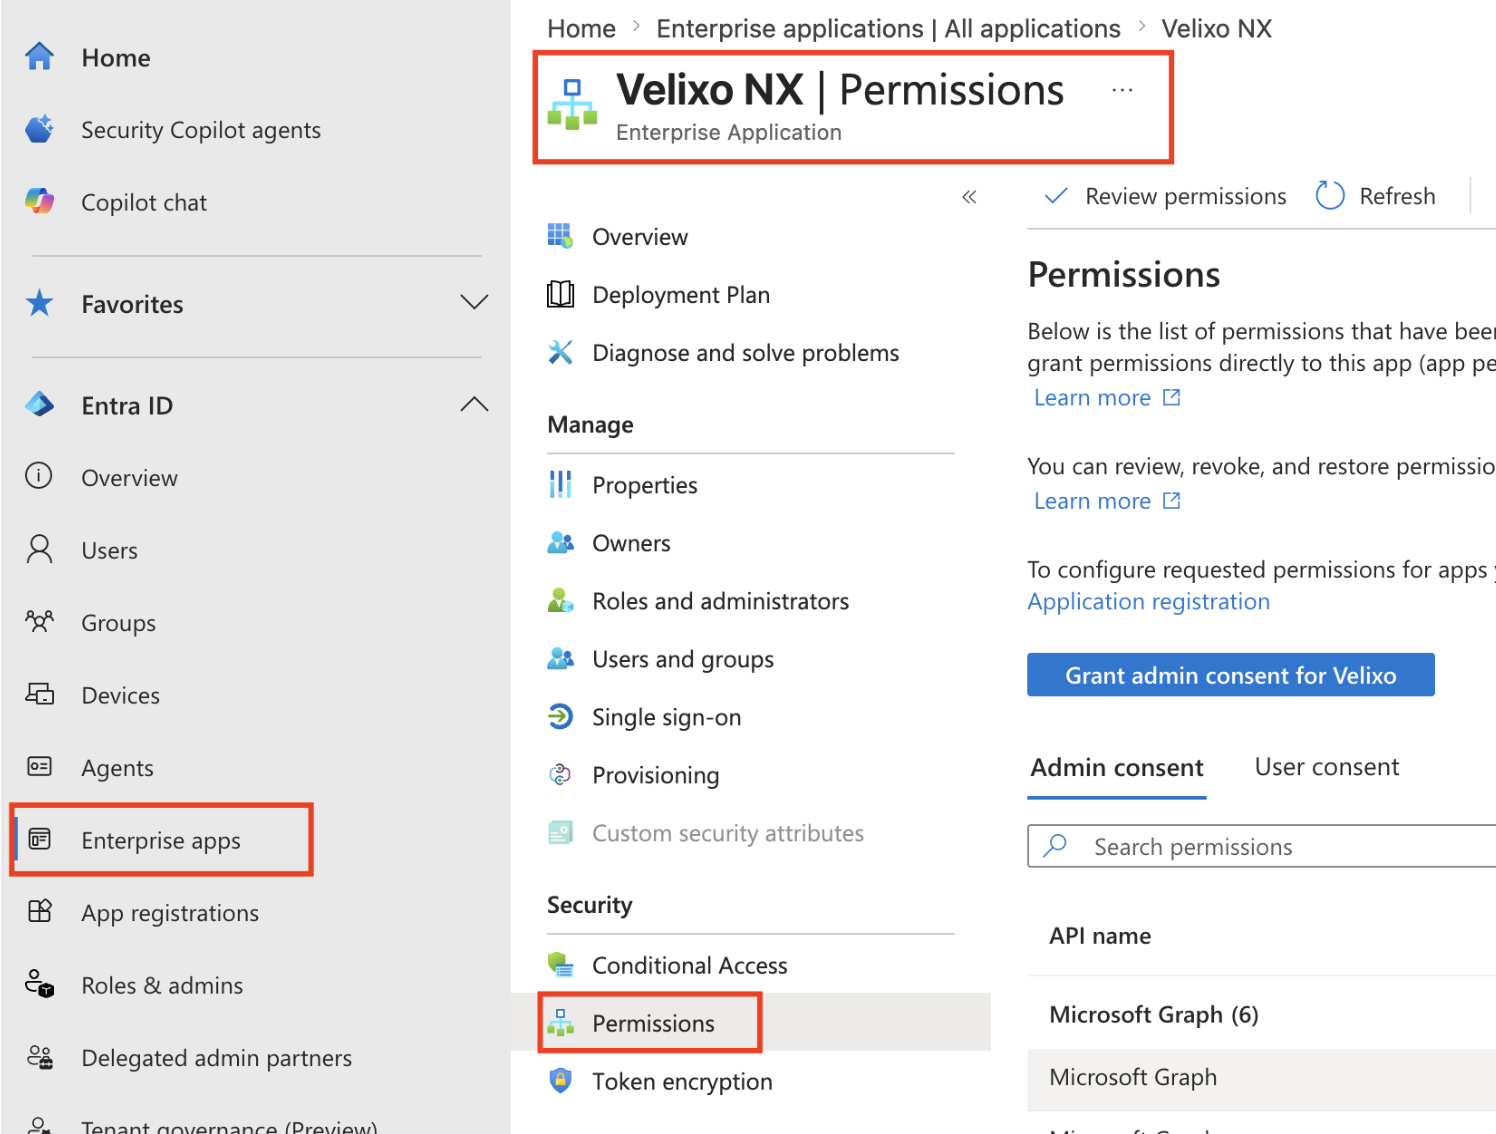The width and height of the screenshot is (1496, 1134).
Task: Click the Copilot chat icon
Action: (39, 201)
